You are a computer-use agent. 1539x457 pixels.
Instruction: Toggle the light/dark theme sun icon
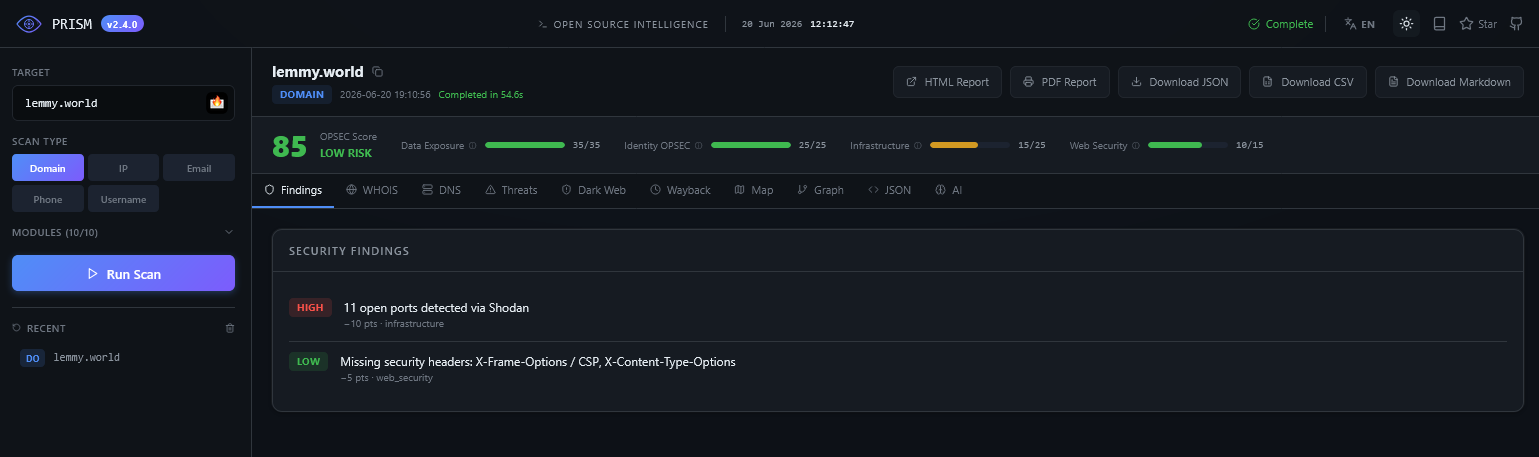click(1406, 24)
